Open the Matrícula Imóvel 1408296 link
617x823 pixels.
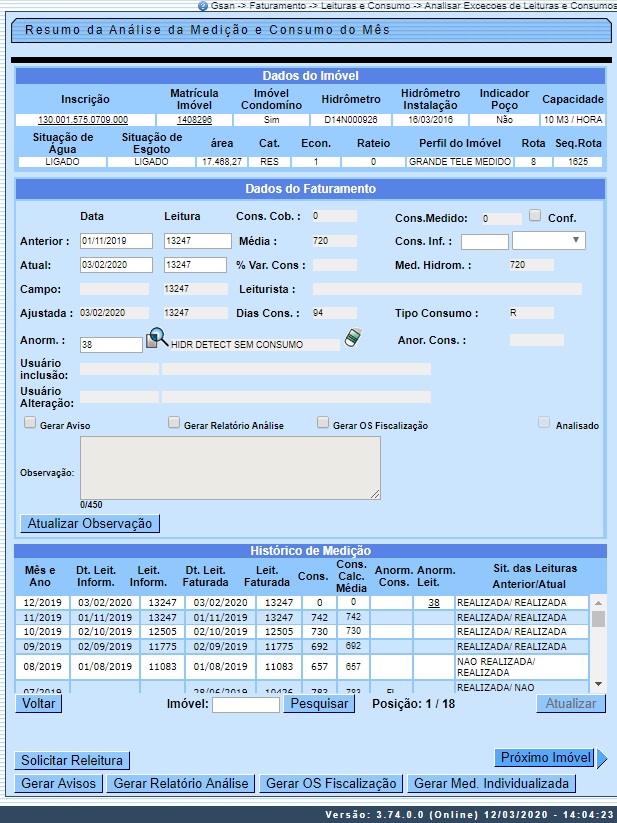(x=193, y=120)
